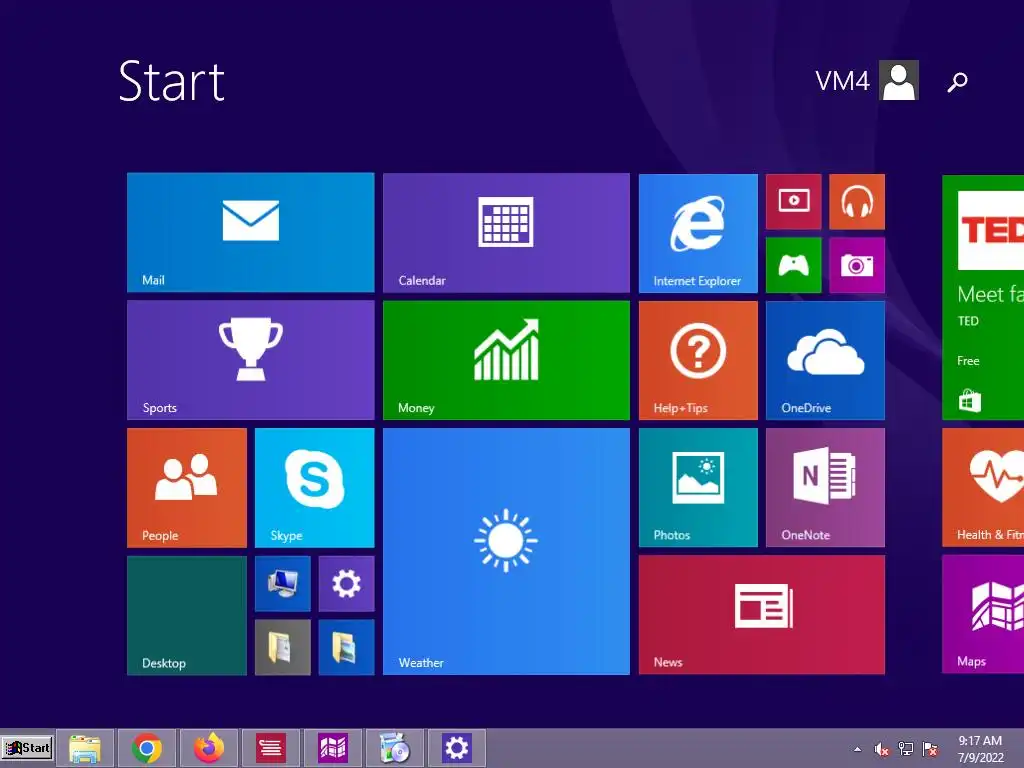Click the taskbar Start button

[x=27, y=748]
